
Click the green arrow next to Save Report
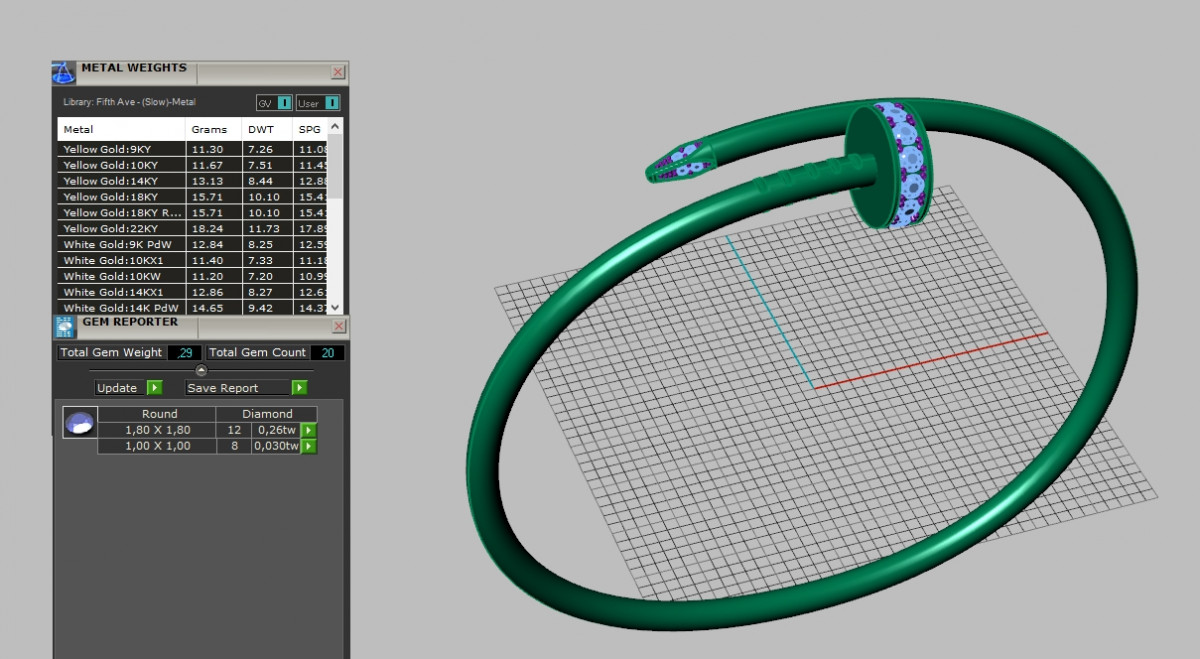pyautogui.click(x=299, y=388)
